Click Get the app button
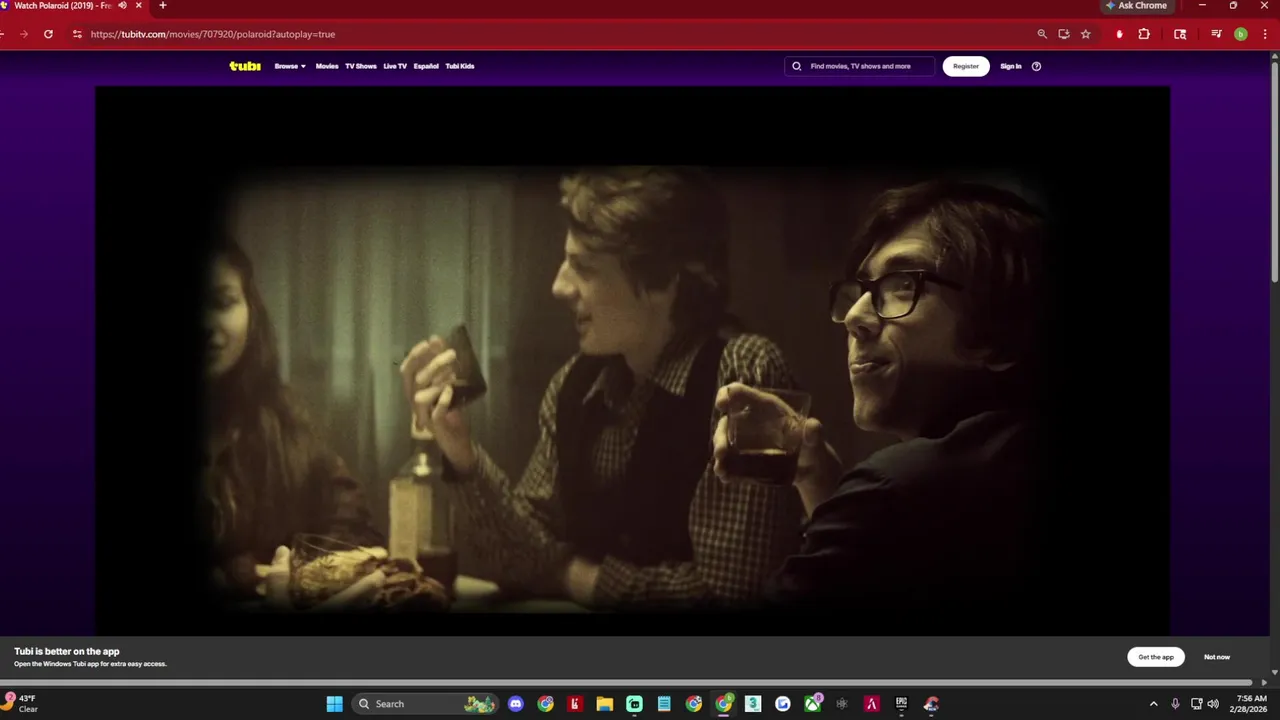Screen dimensions: 1280x720 click(1156, 657)
